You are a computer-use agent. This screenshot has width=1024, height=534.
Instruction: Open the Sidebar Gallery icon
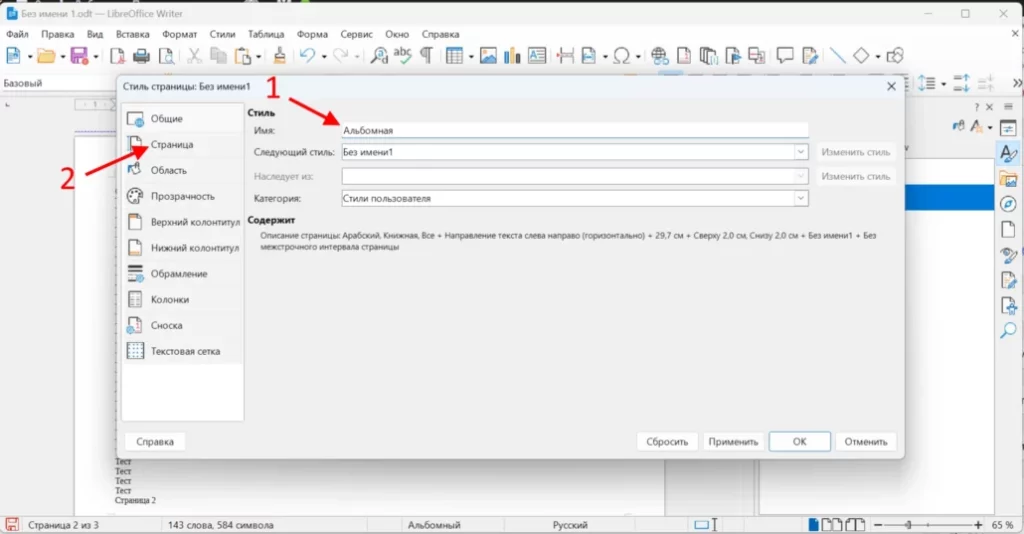pyautogui.click(x=1008, y=179)
